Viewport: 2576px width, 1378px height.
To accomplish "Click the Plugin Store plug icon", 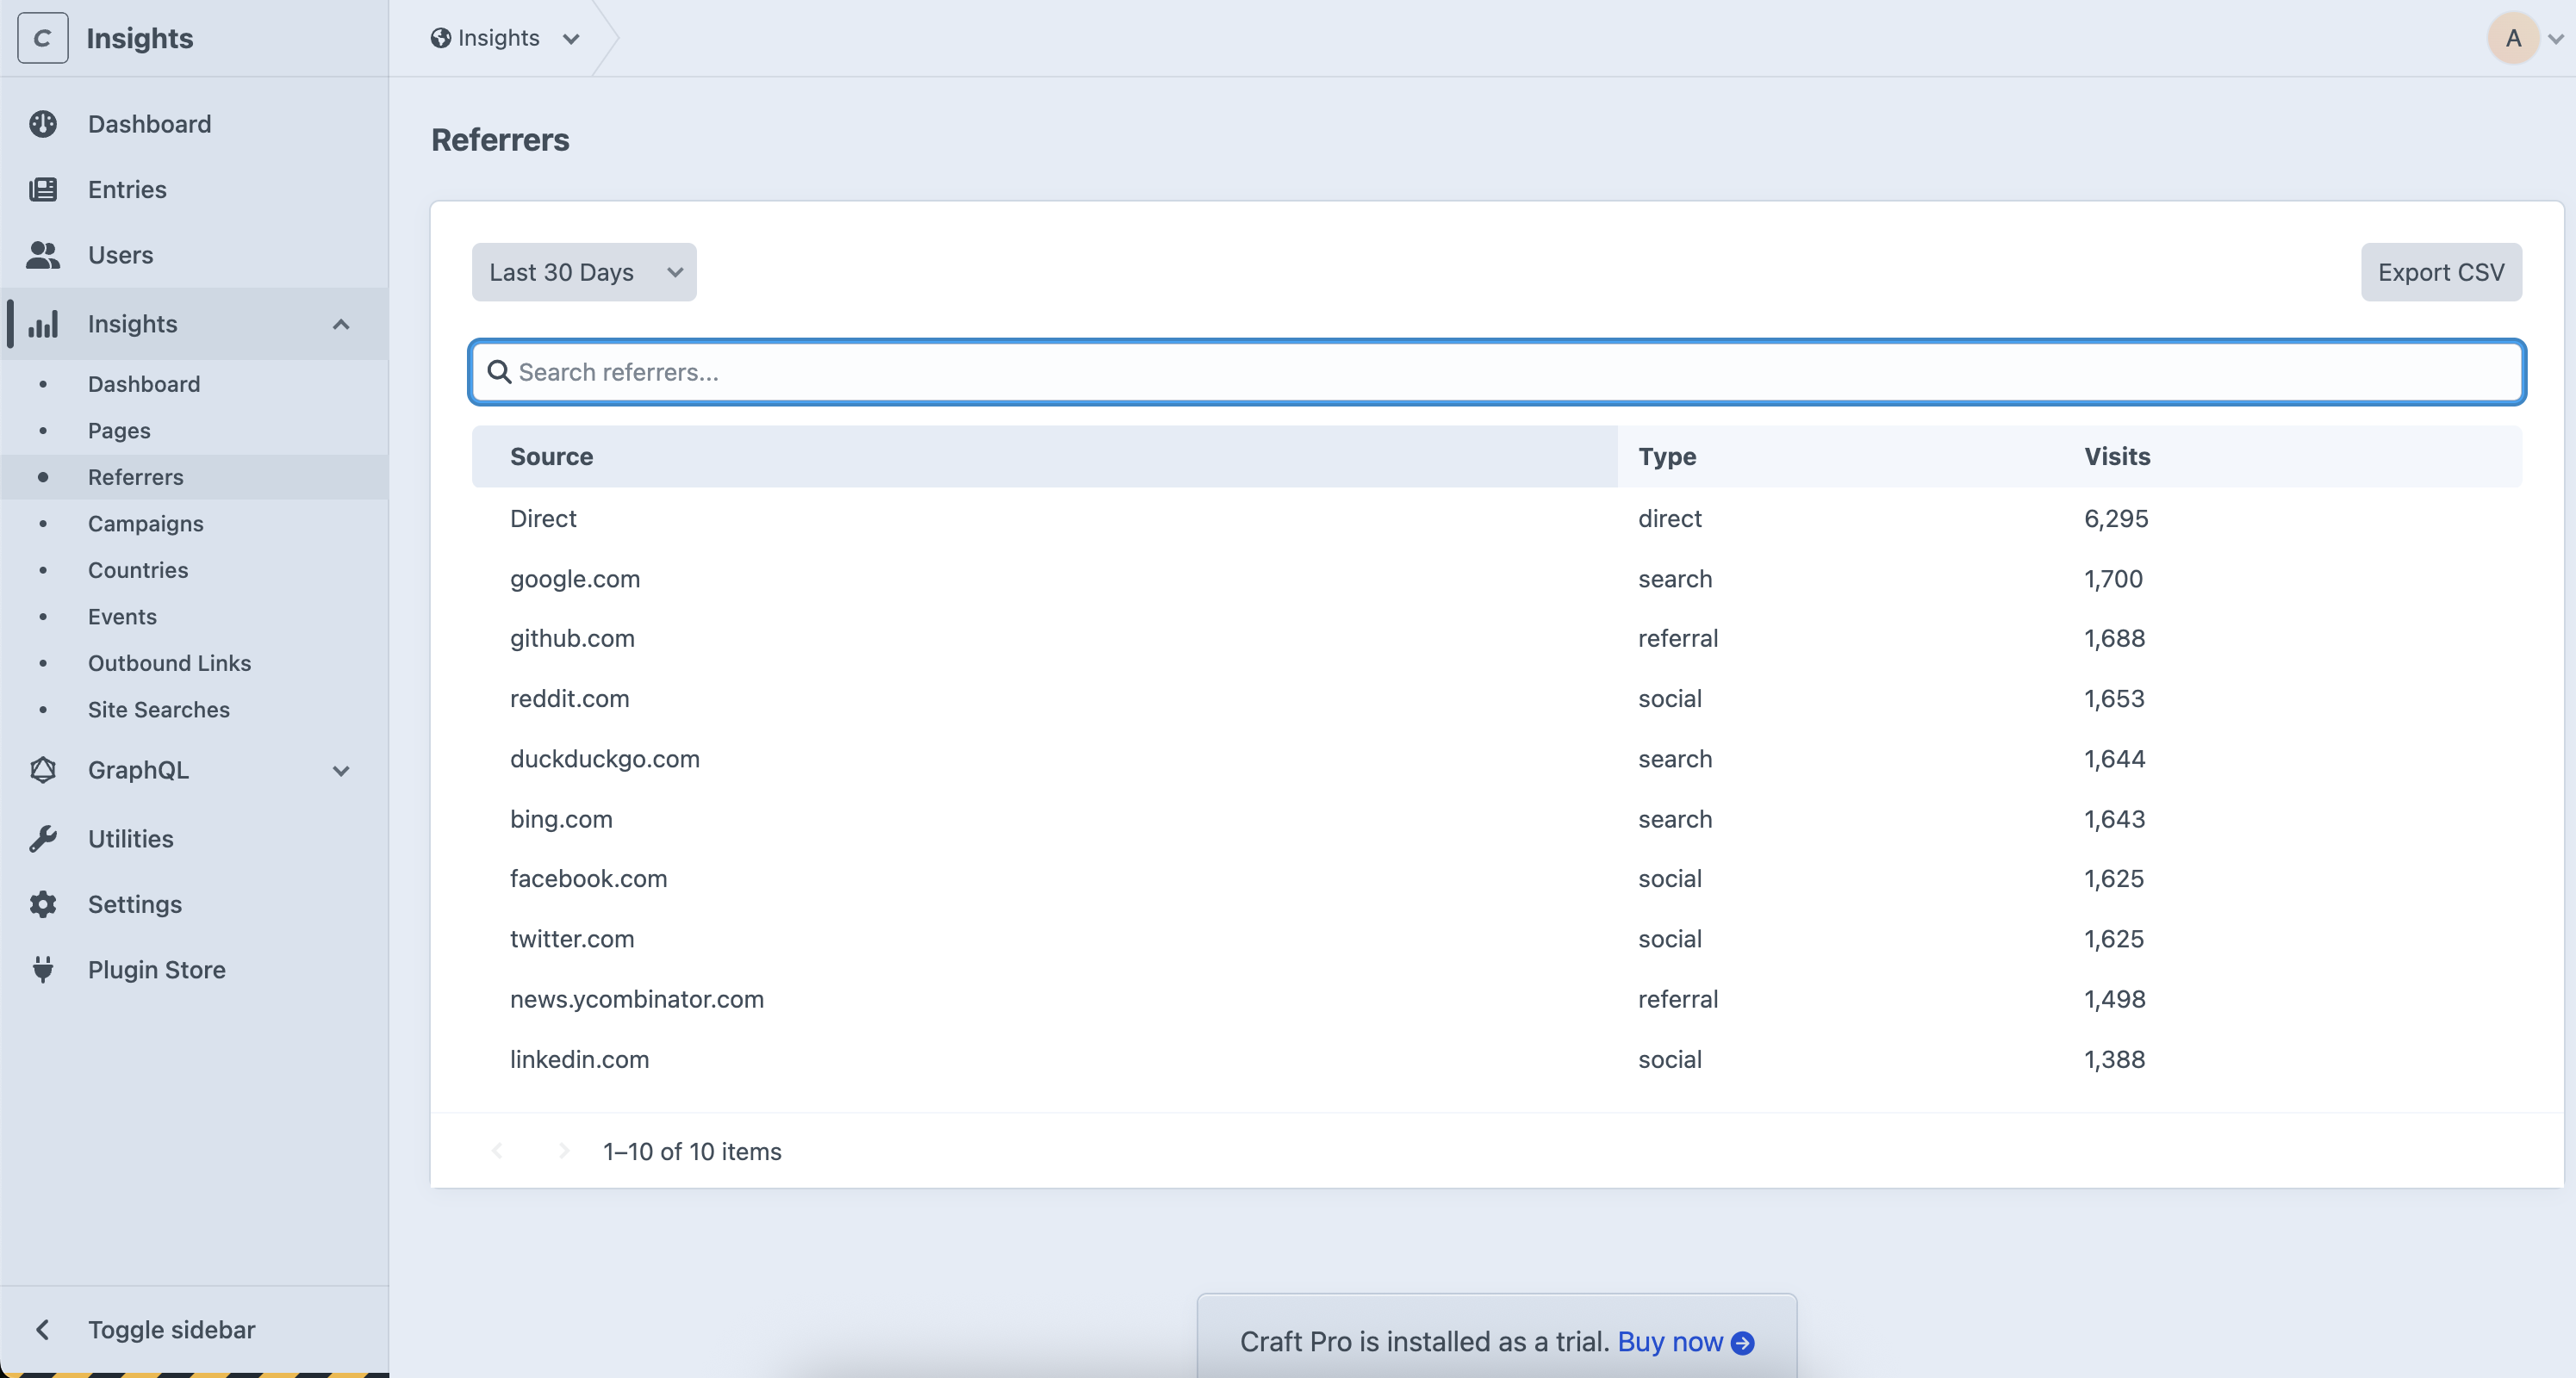I will (x=43, y=970).
